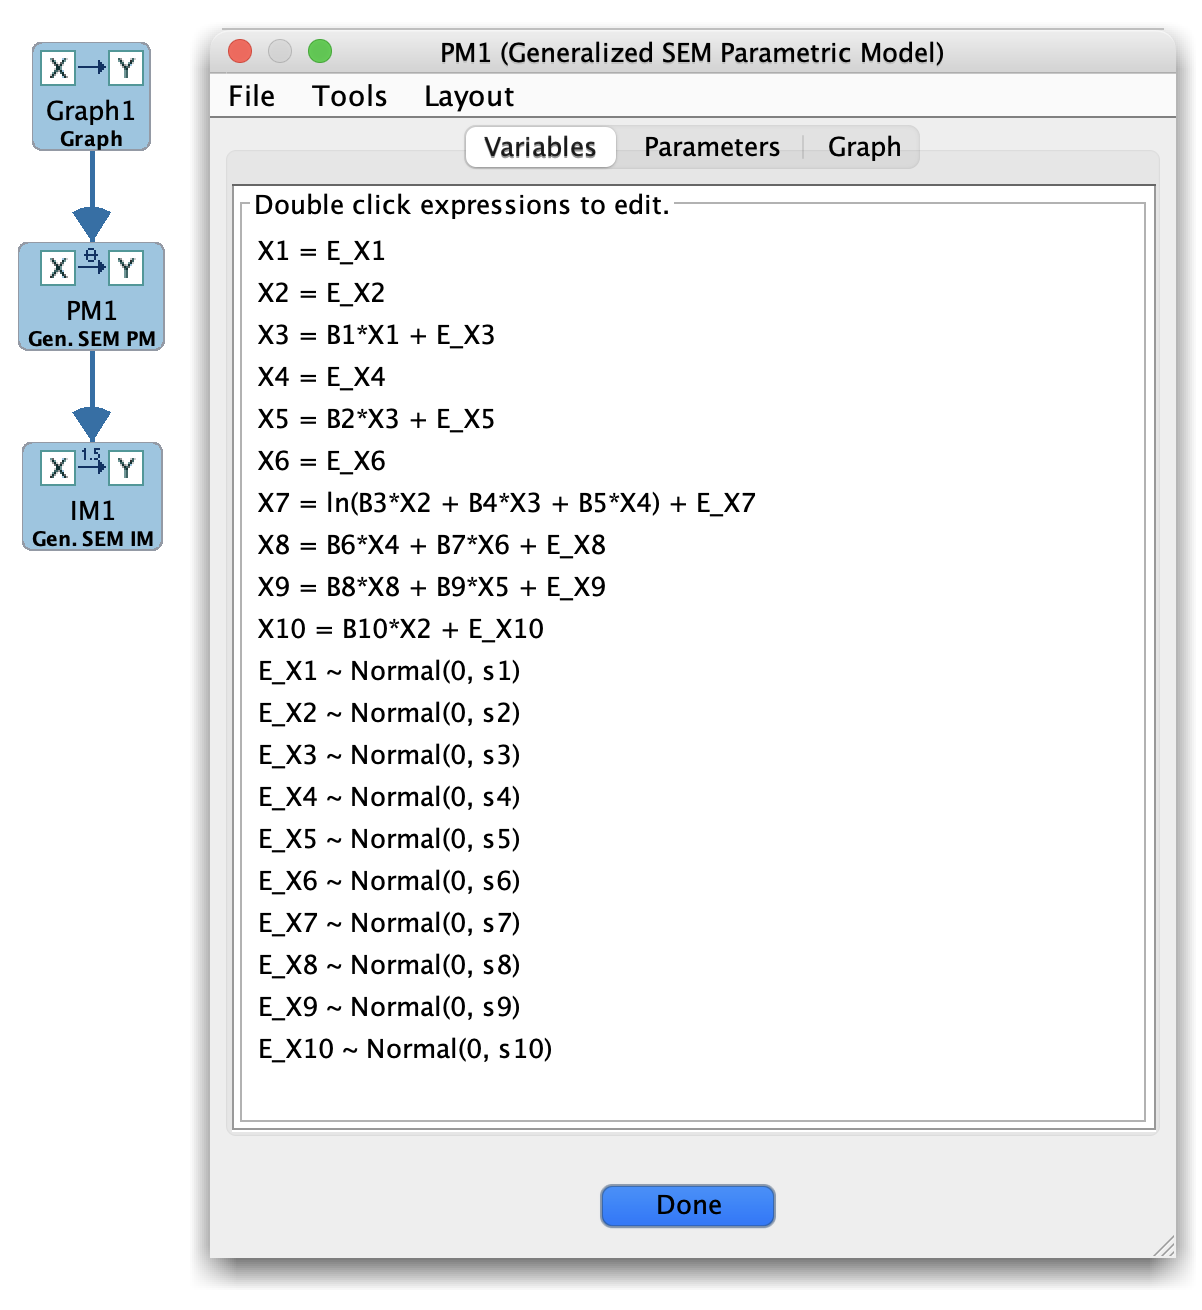This screenshot has width=1202, height=1310.
Task: Click the PM1 window title bar text
Action: [692, 52]
